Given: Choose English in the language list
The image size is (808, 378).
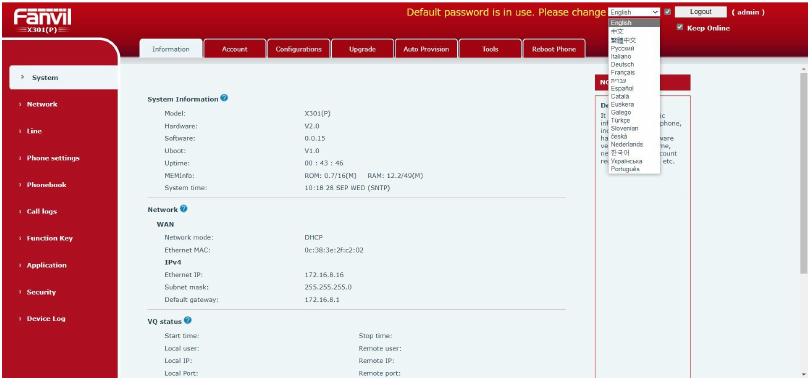Looking at the screenshot, I should coord(634,23).
